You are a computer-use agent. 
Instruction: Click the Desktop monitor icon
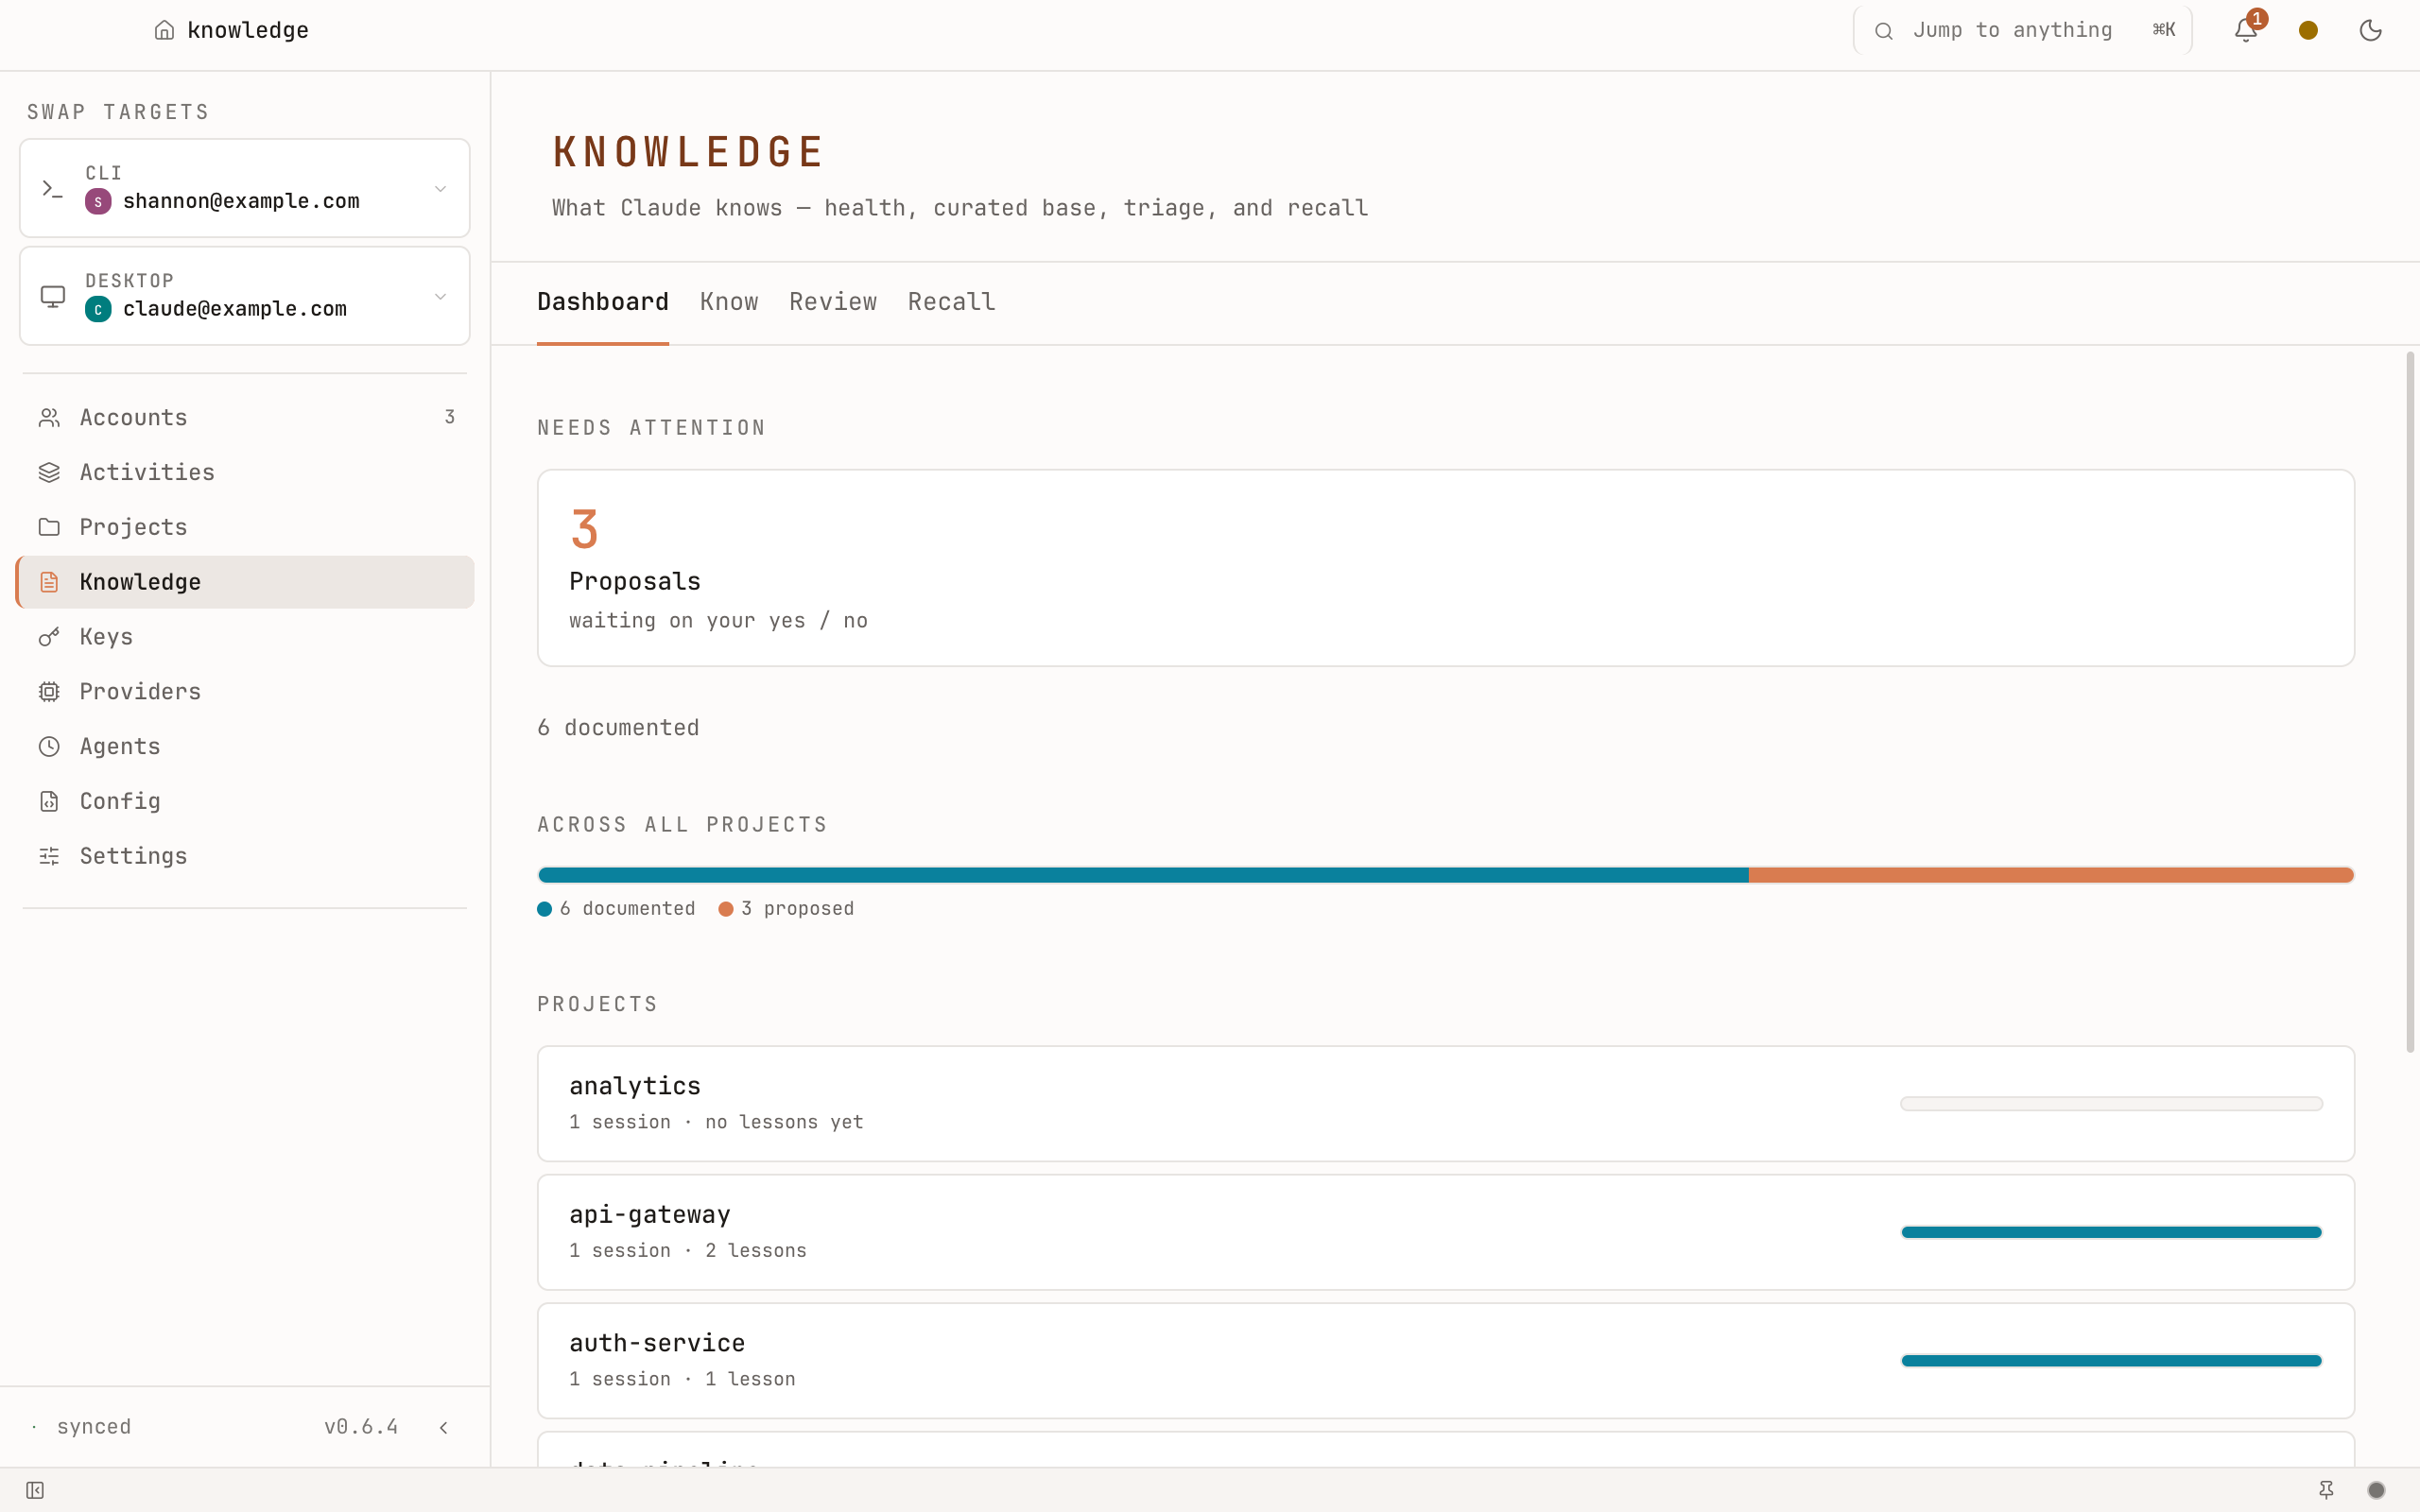coord(53,296)
